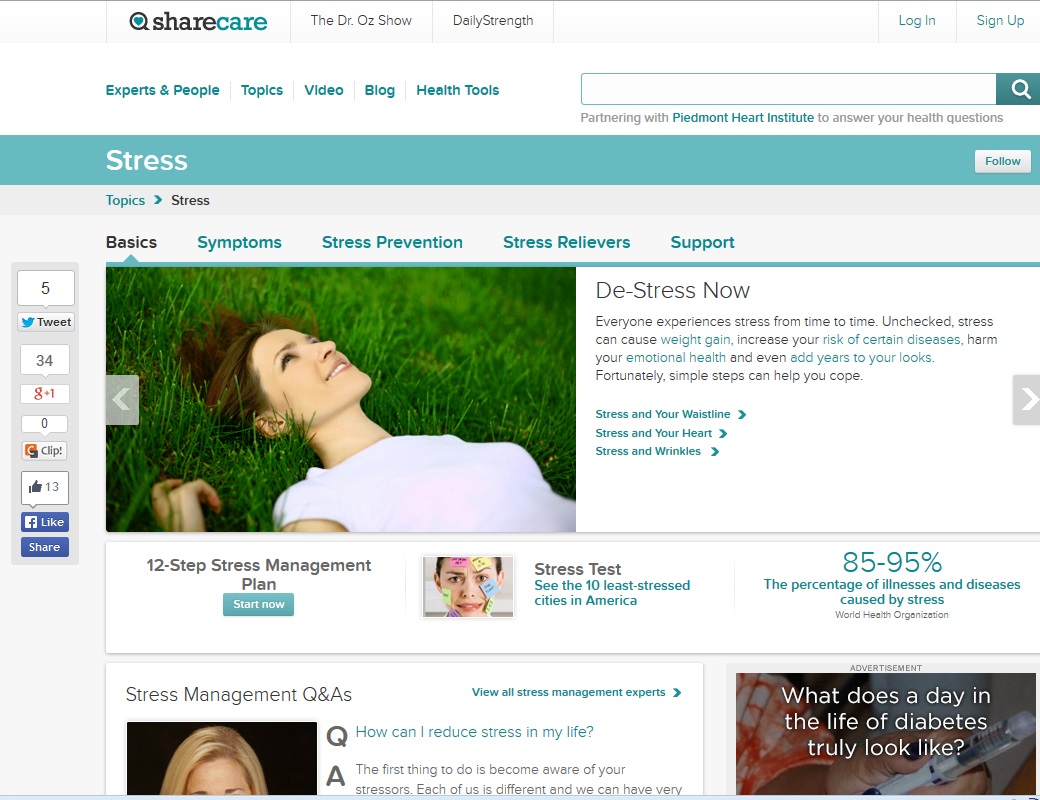The height and width of the screenshot is (800, 1040).
Task: Click the 12-Step Stress Management Plan heading
Action: [x=259, y=574]
